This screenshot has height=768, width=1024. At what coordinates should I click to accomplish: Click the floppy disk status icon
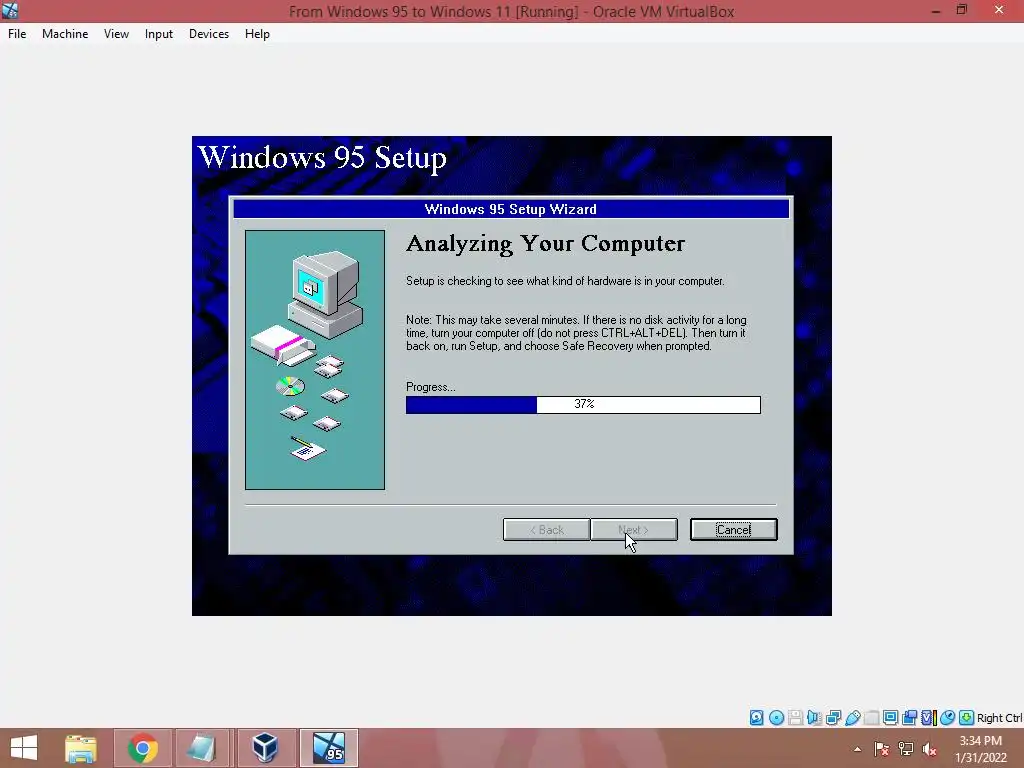(795, 718)
